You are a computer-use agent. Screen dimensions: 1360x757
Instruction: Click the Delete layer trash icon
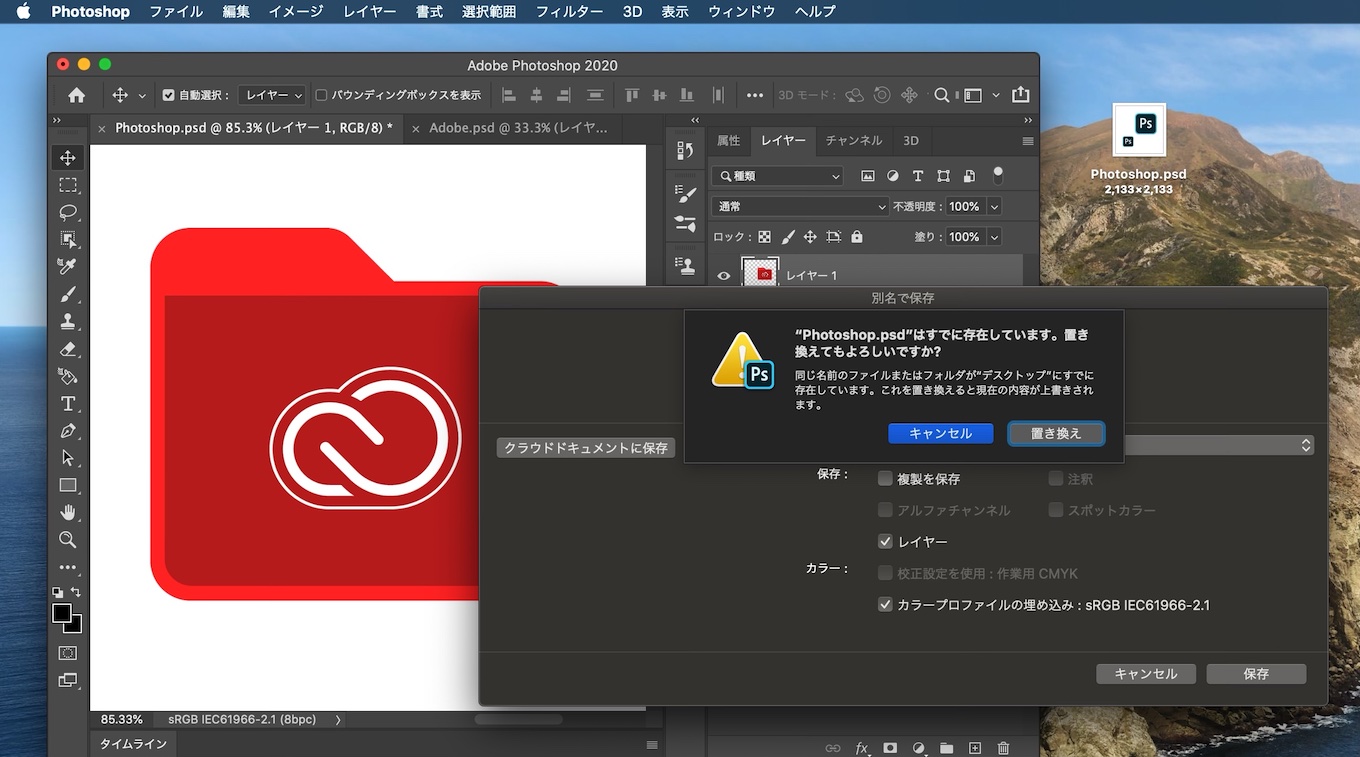pyautogui.click(x=1003, y=747)
